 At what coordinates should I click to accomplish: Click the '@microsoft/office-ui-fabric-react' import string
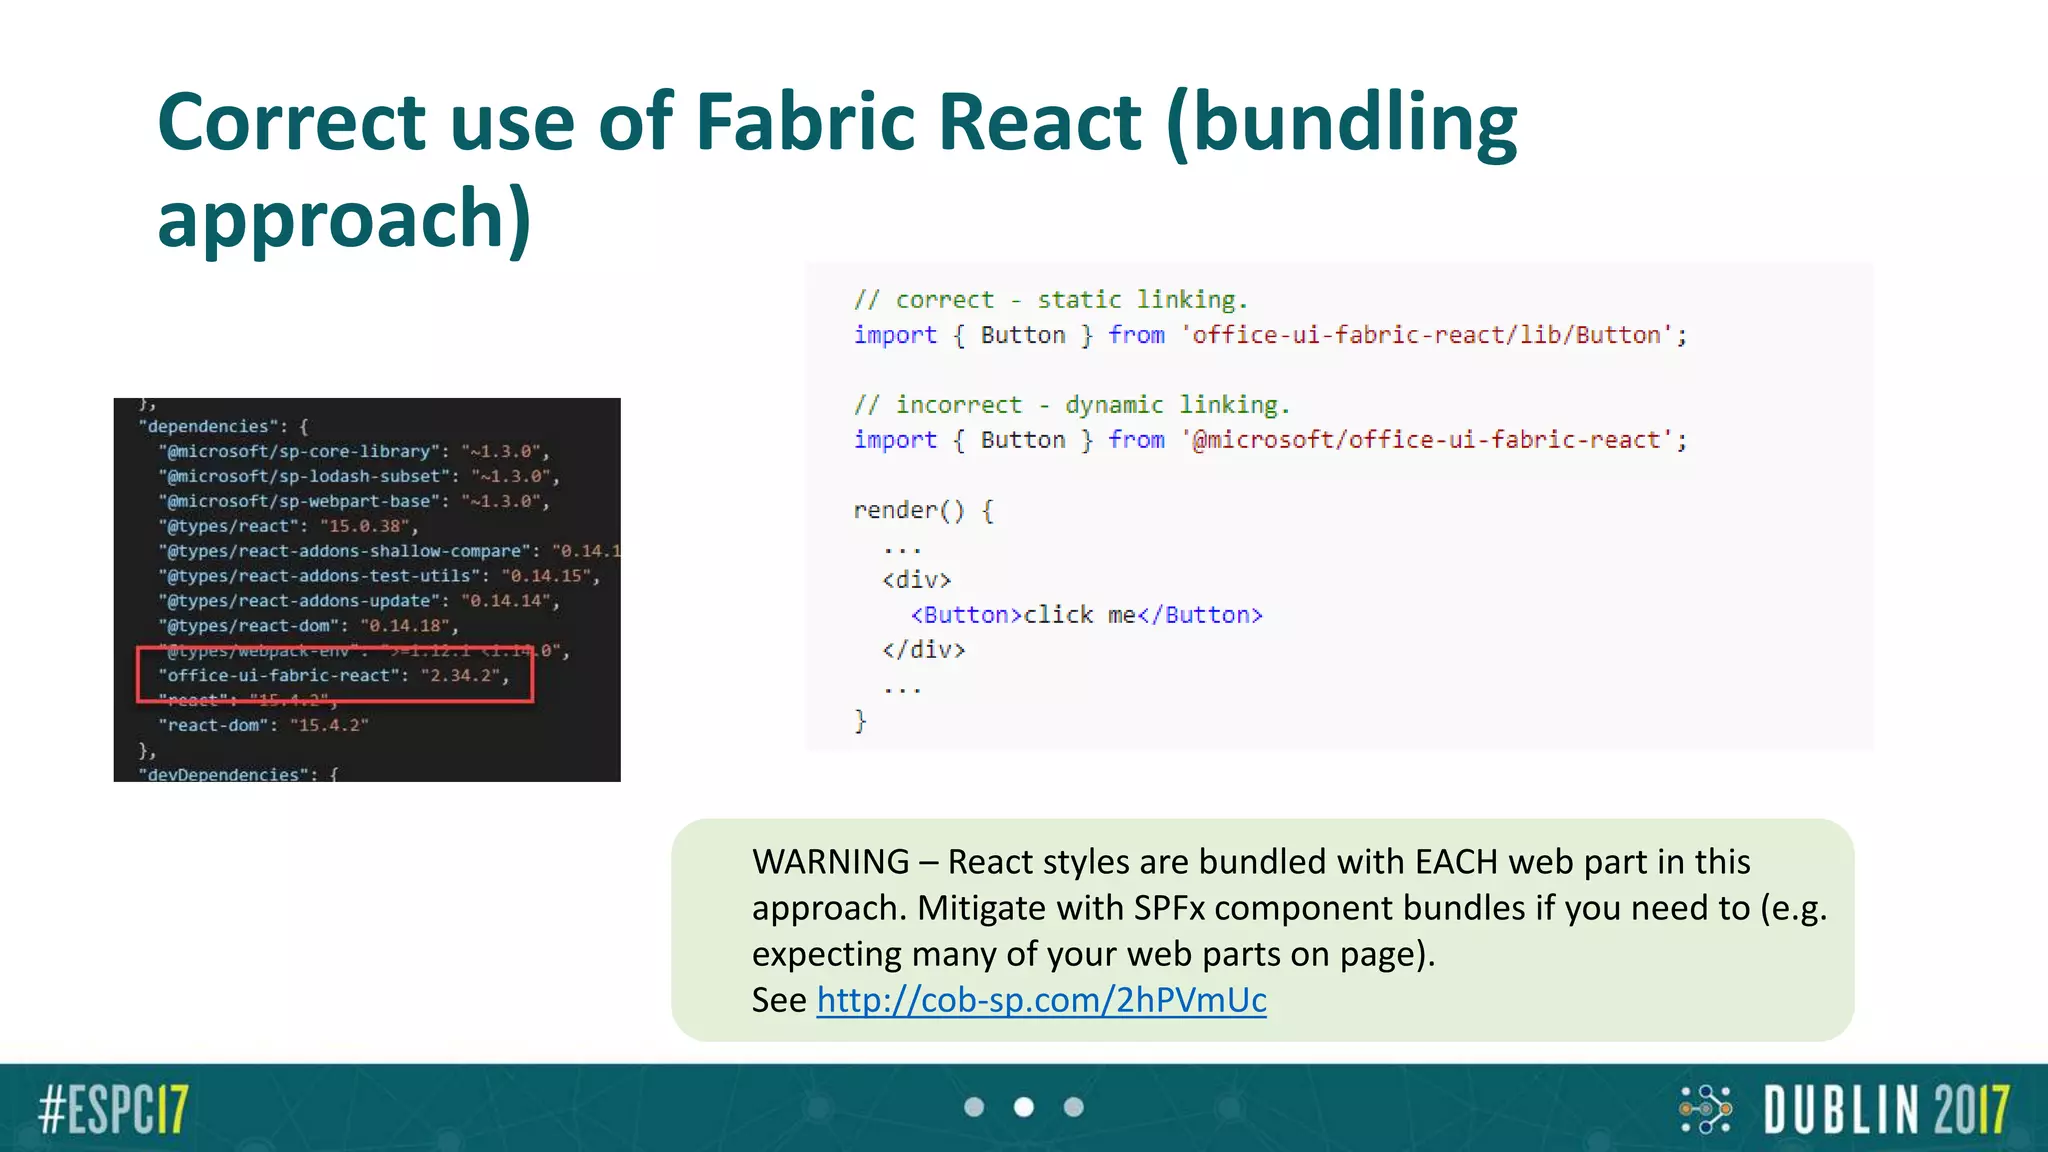[x=1427, y=440]
